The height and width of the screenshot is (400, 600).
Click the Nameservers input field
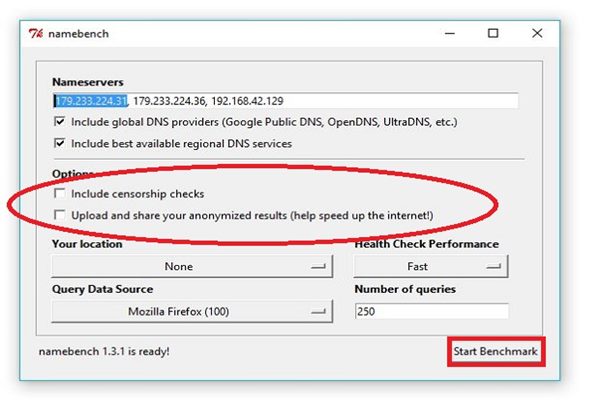click(285, 101)
